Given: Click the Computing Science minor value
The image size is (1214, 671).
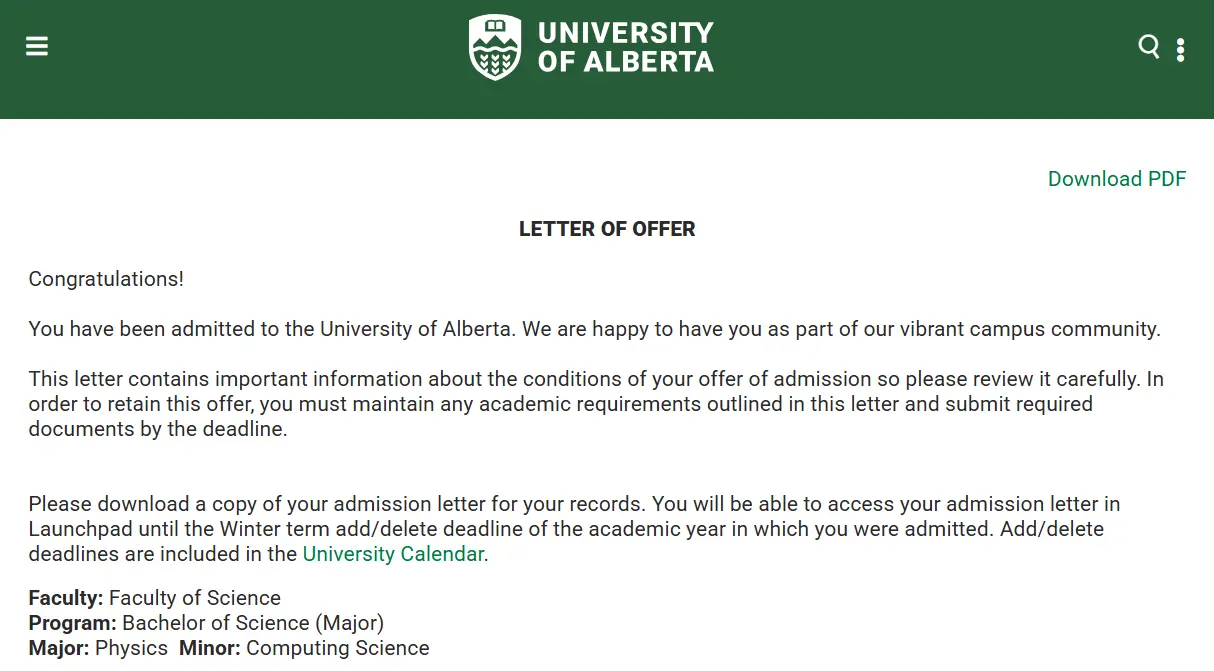Looking at the screenshot, I should pos(338,648).
